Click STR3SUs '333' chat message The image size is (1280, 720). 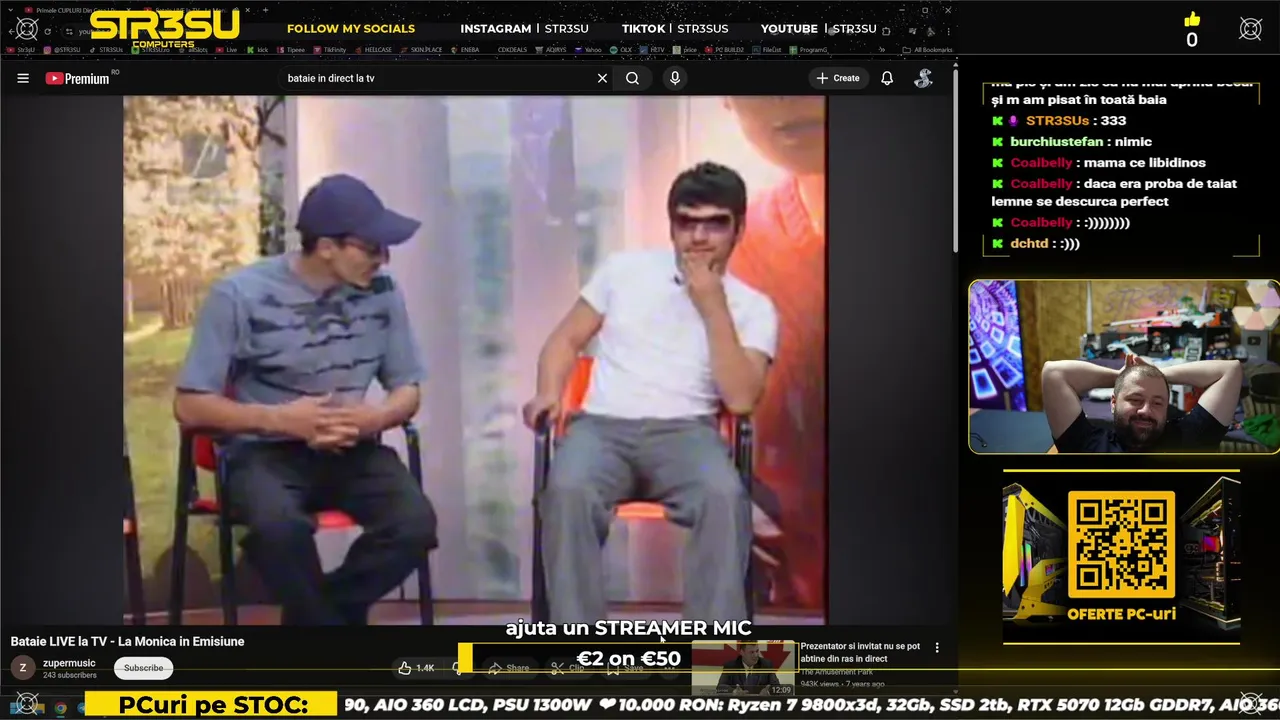coord(1059,121)
